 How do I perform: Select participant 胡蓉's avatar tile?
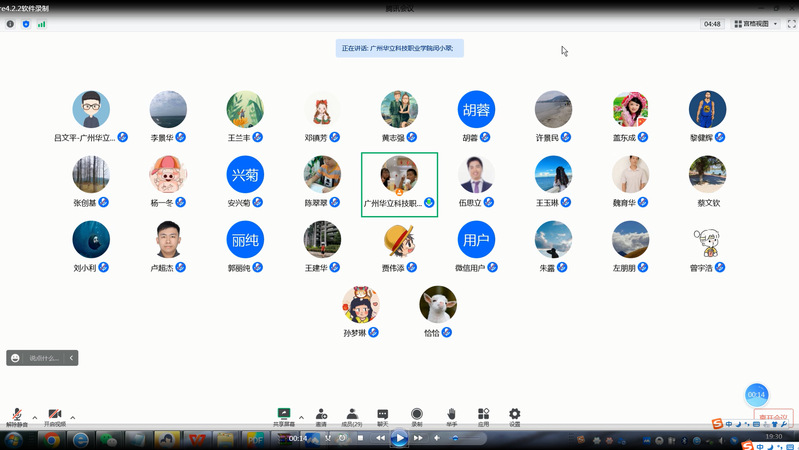point(476,109)
